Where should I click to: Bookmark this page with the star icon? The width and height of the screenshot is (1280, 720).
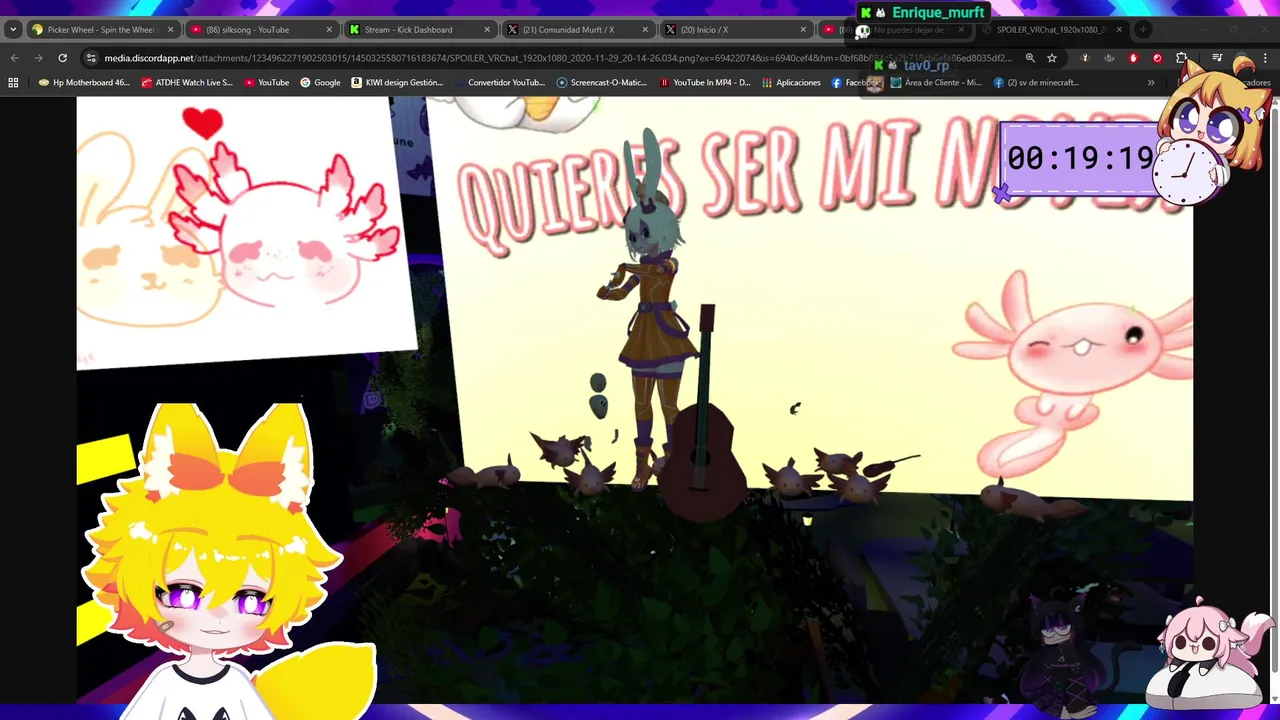[x=1052, y=58]
